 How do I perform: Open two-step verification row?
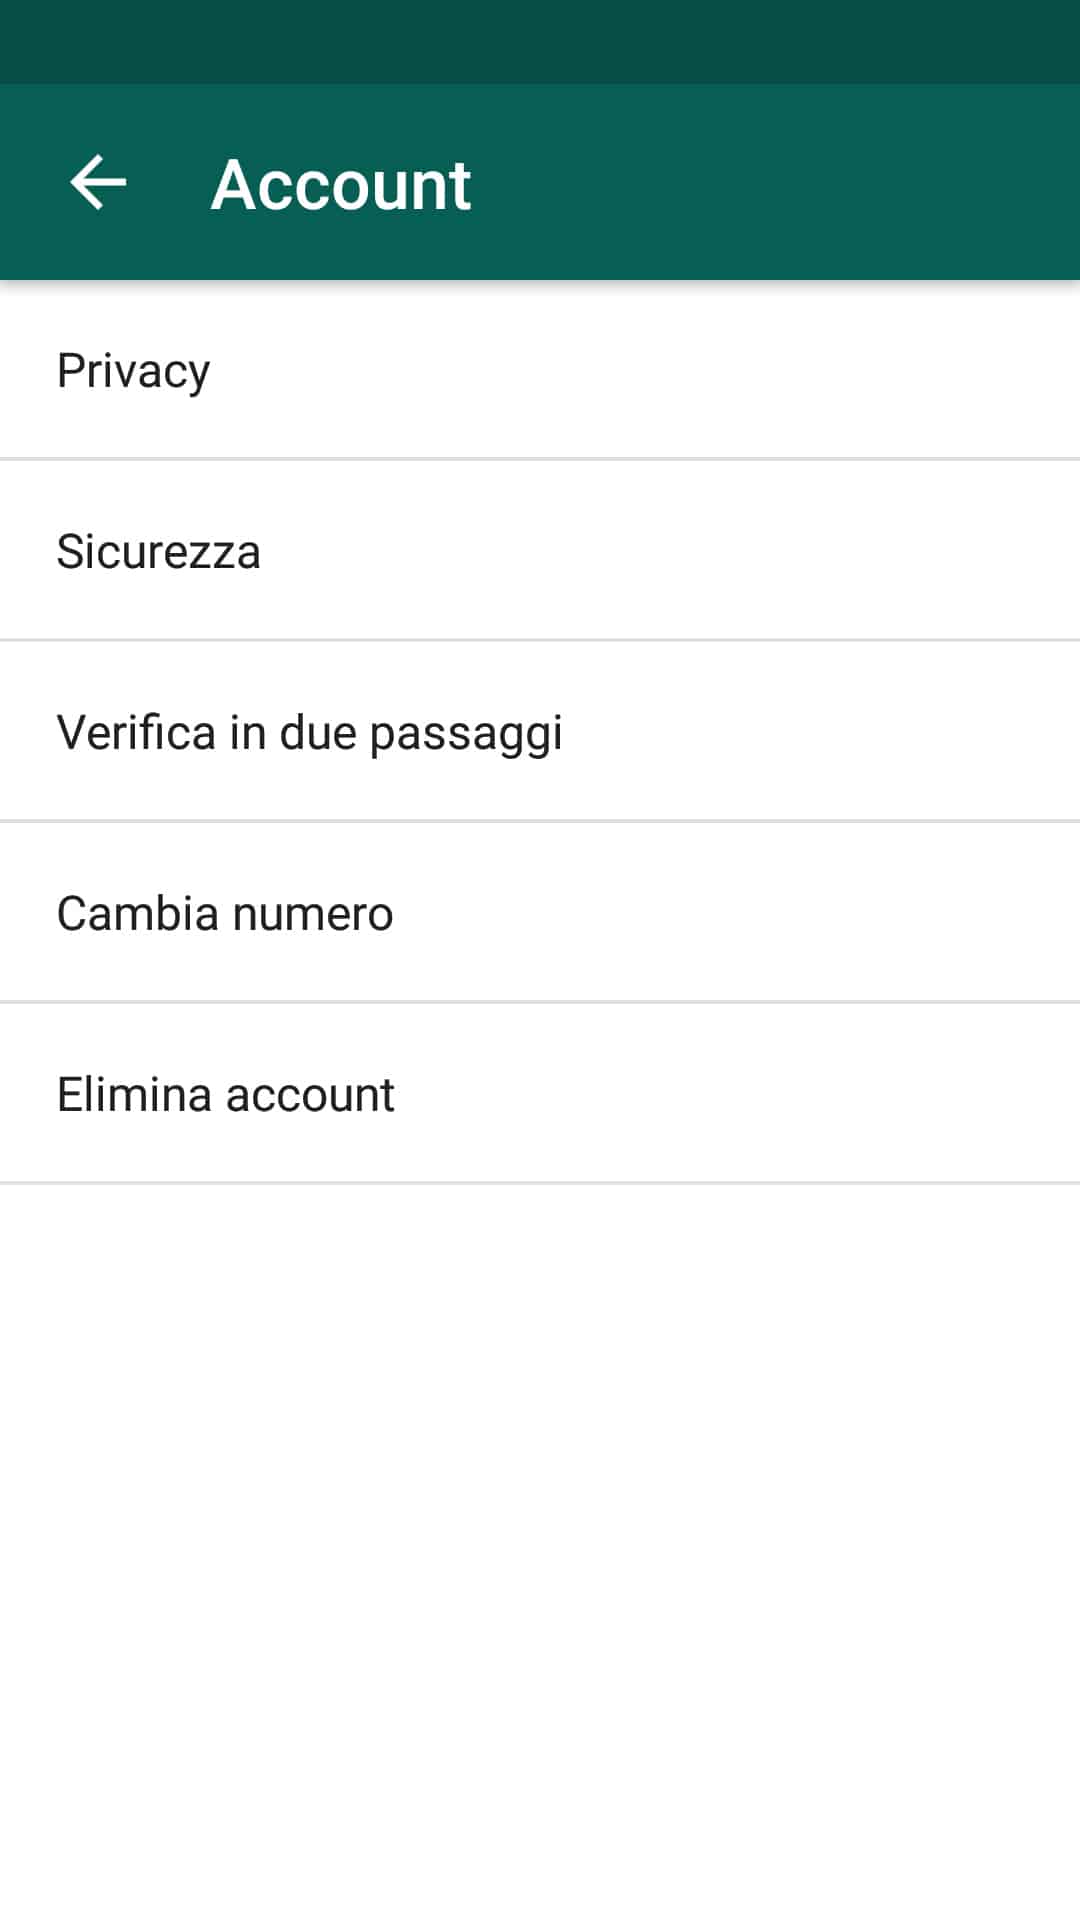point(540,733)
